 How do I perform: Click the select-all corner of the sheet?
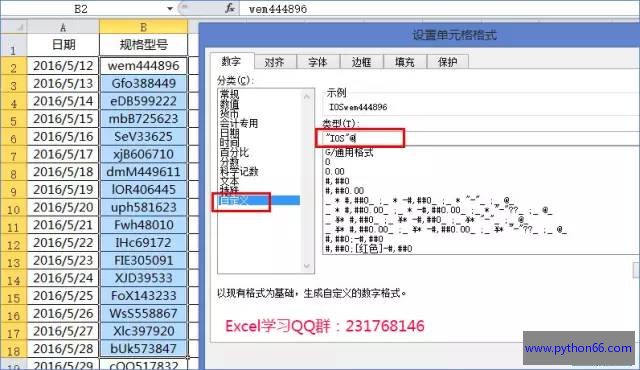pyautogui.click(x=14, y=27)
